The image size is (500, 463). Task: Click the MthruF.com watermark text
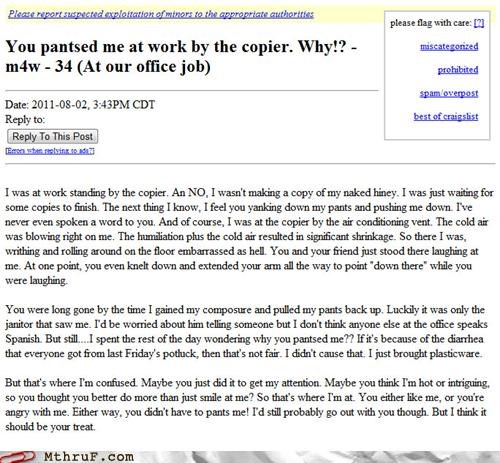[89, 457]
